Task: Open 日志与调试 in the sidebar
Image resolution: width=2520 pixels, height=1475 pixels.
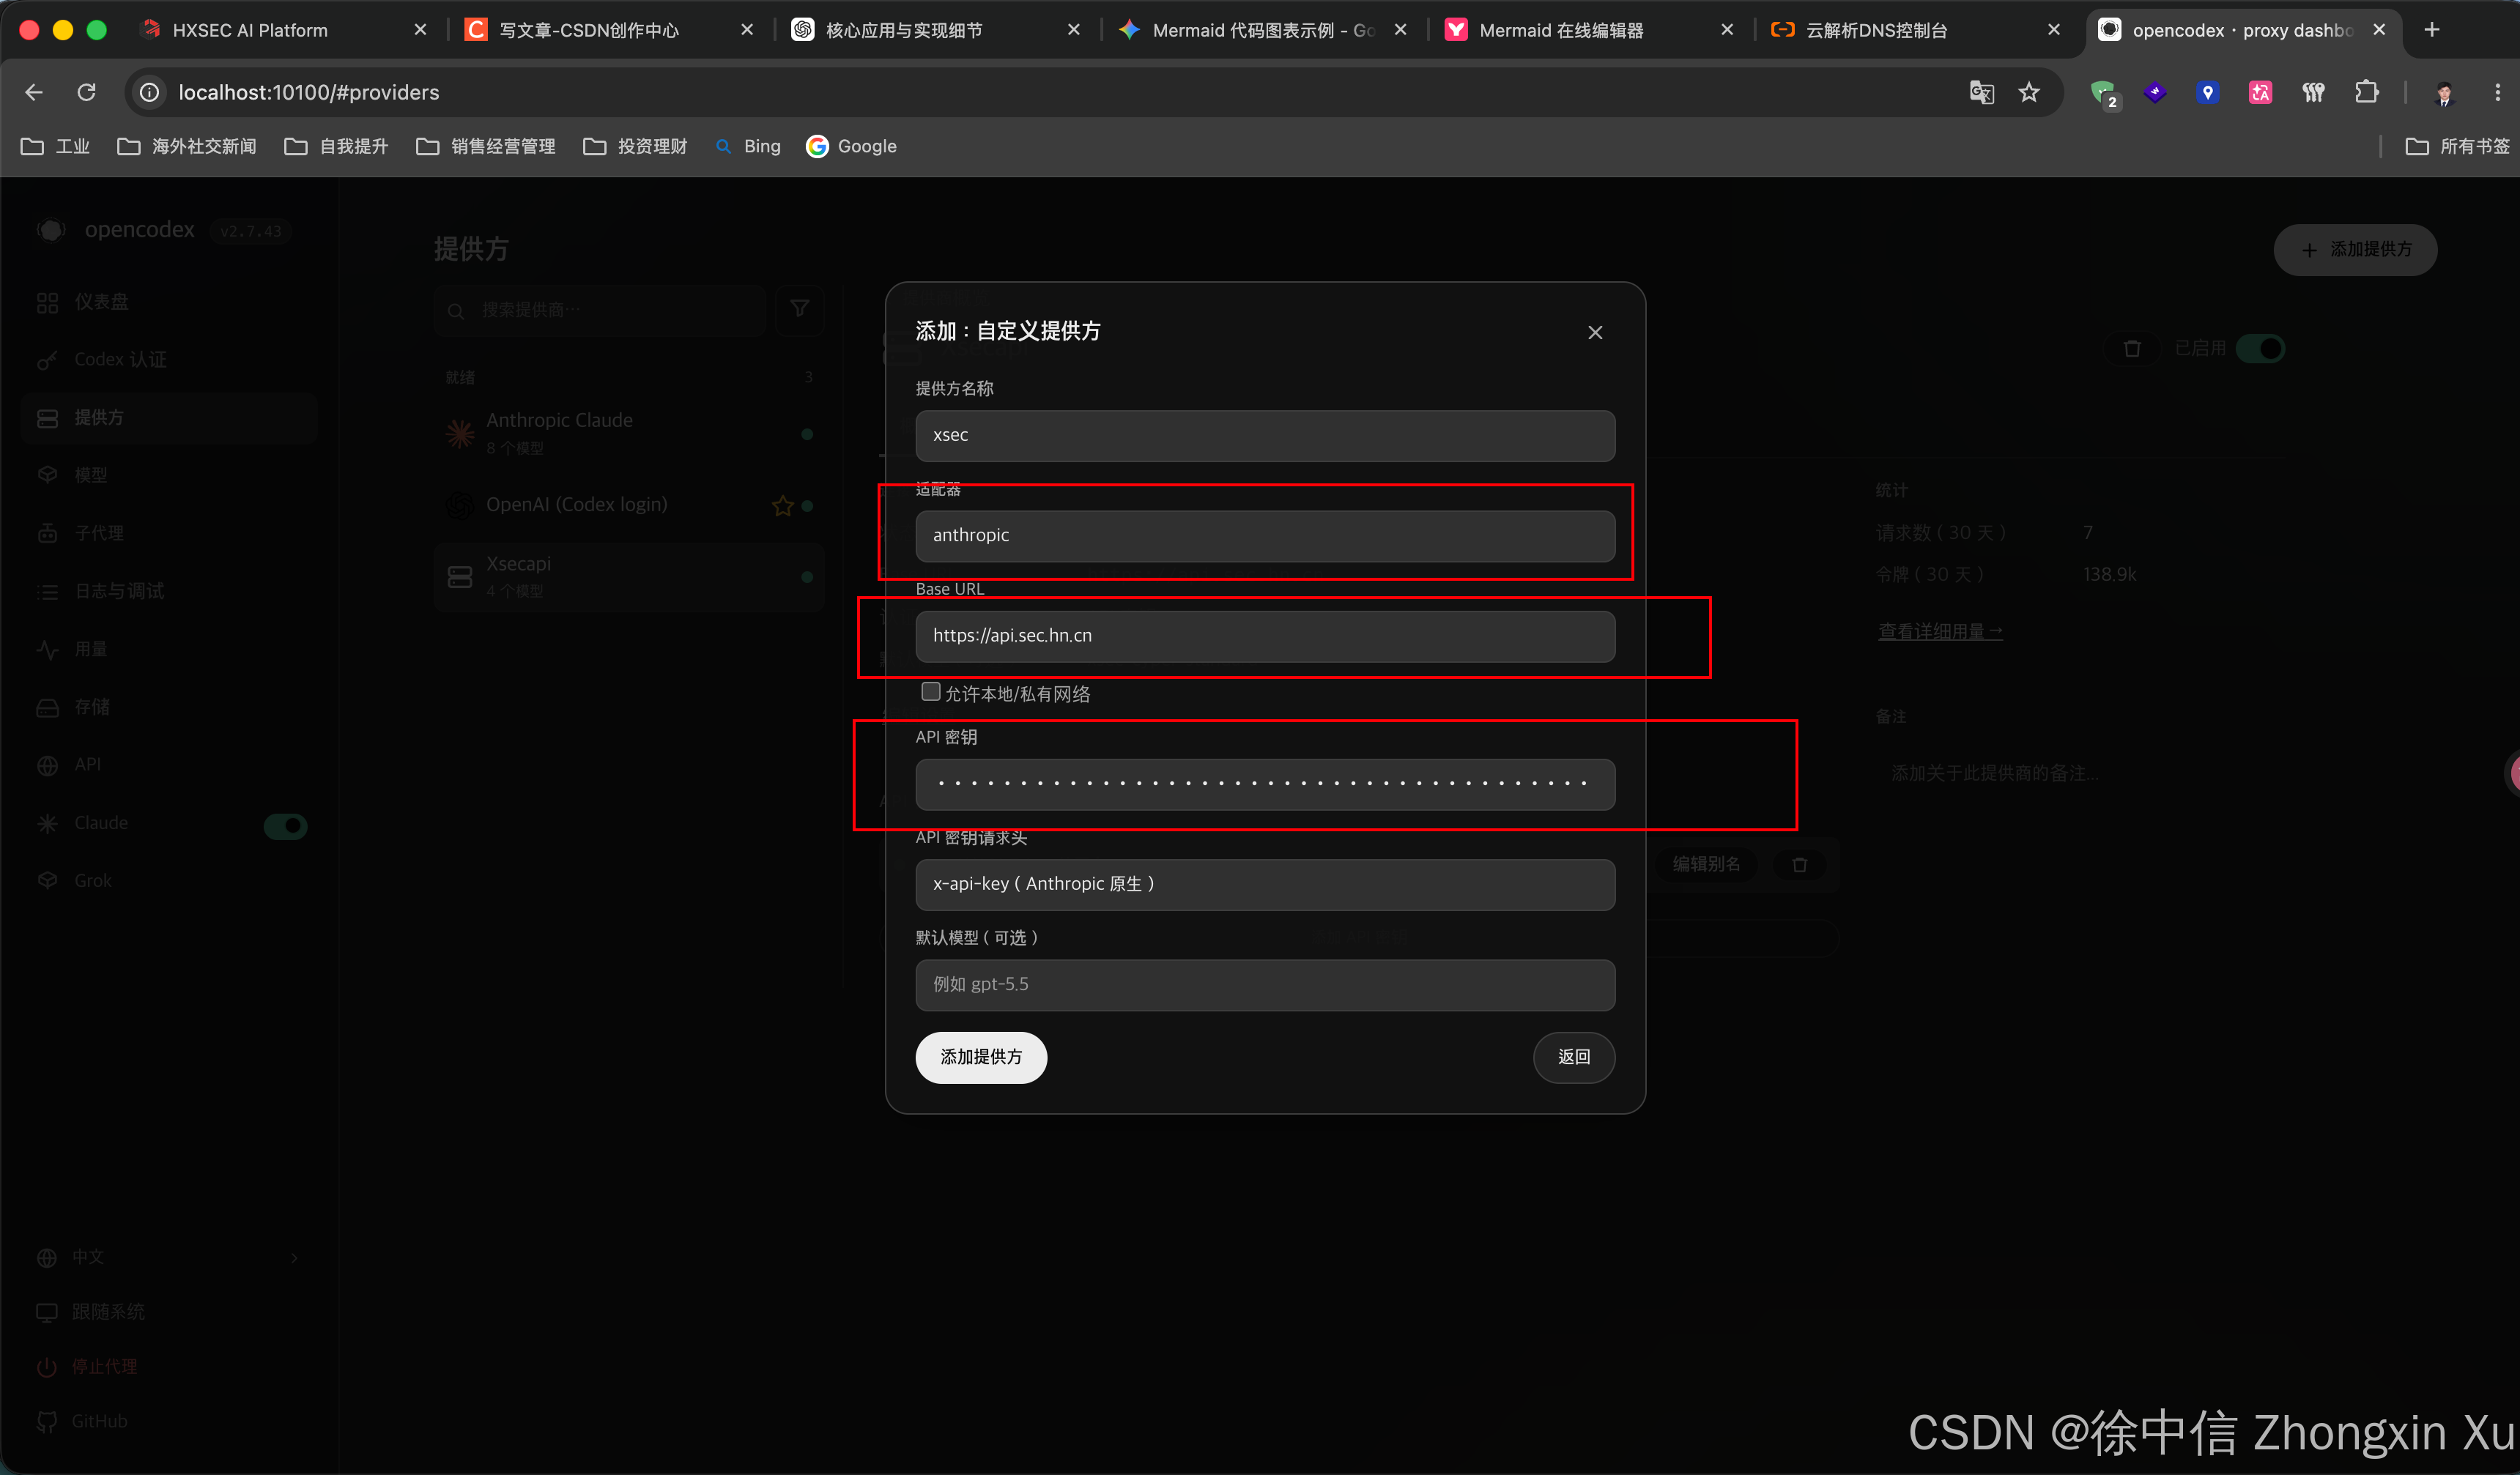Action: tap(169, 591)
